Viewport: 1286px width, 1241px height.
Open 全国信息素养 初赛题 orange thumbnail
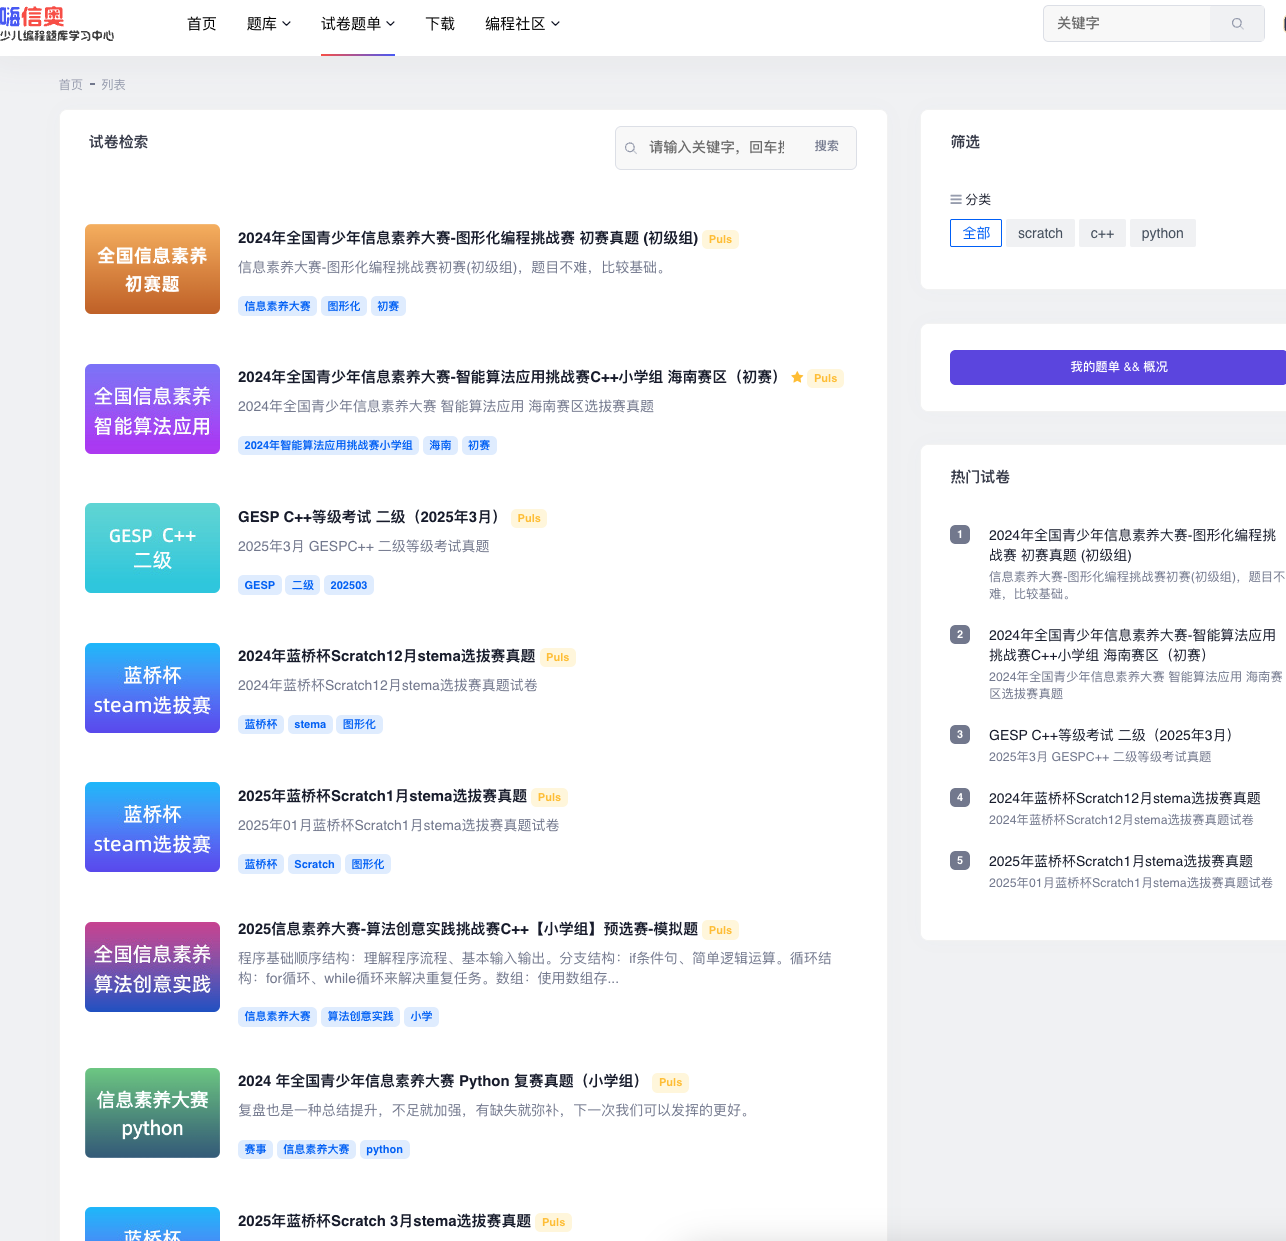click(152, 269)
